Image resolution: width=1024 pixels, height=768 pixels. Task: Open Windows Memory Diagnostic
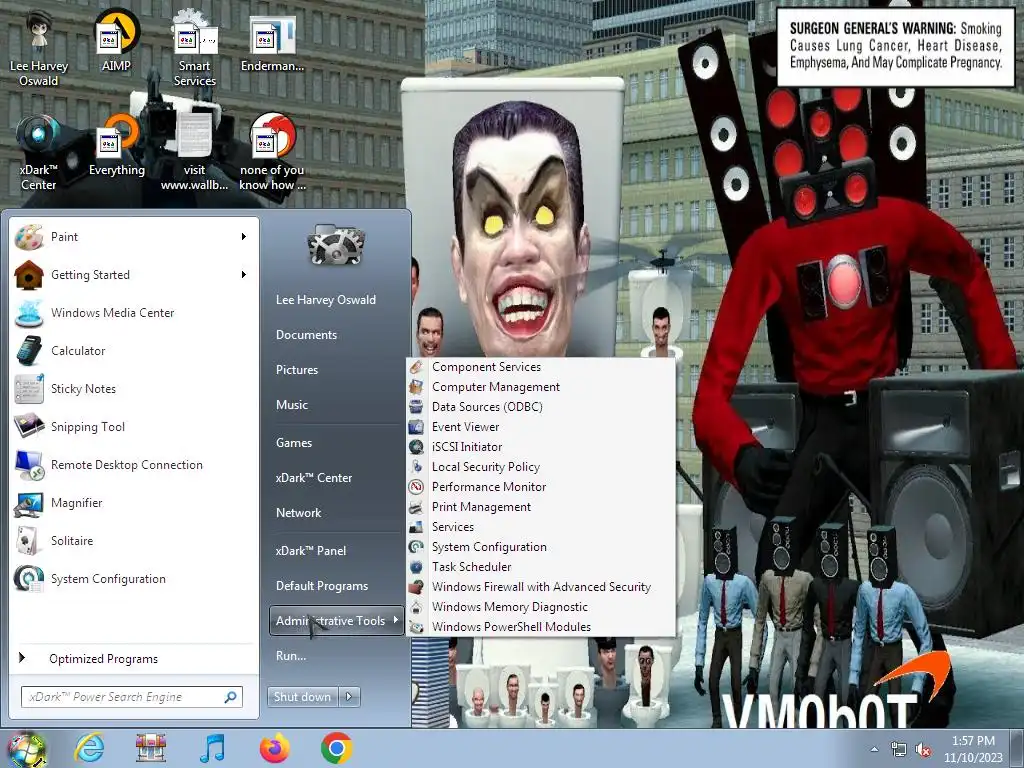pyautogui.click(x=541, y=607)
